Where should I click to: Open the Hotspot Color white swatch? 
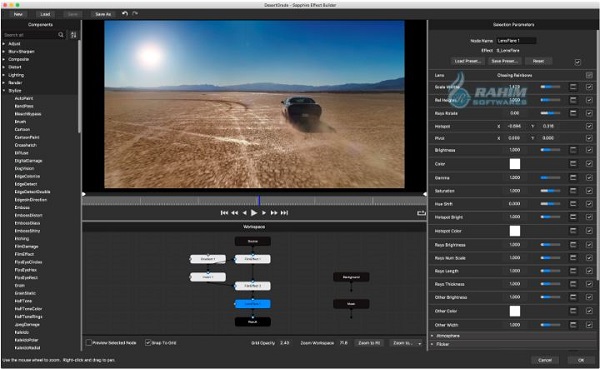tap(515, 231)
